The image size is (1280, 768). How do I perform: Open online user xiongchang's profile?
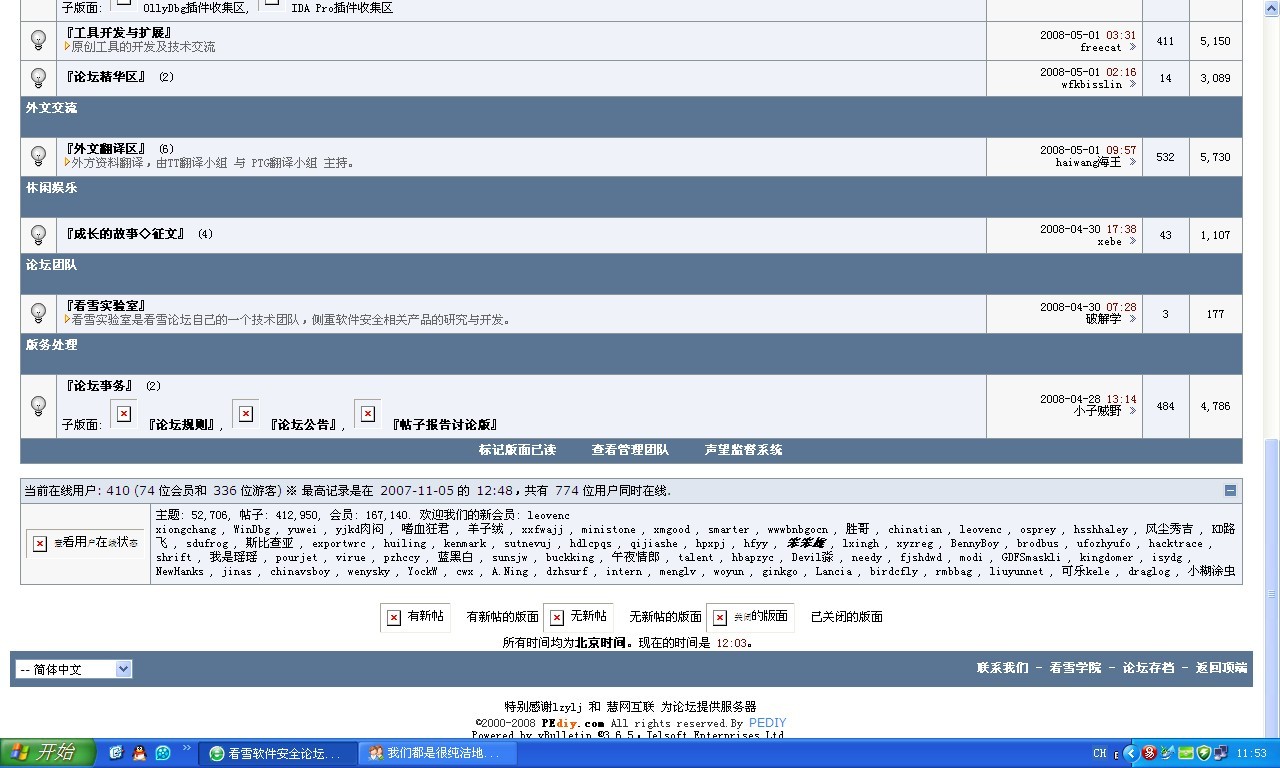point(186,530)
